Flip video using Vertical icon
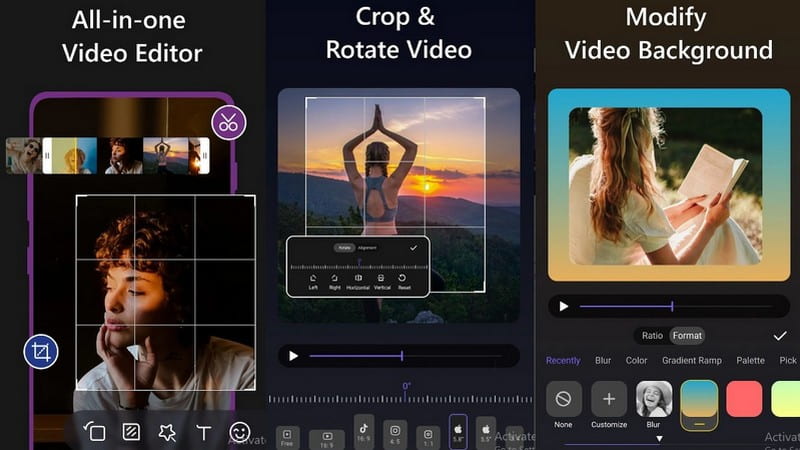The image size is (800, 450). tap(382, 280)
